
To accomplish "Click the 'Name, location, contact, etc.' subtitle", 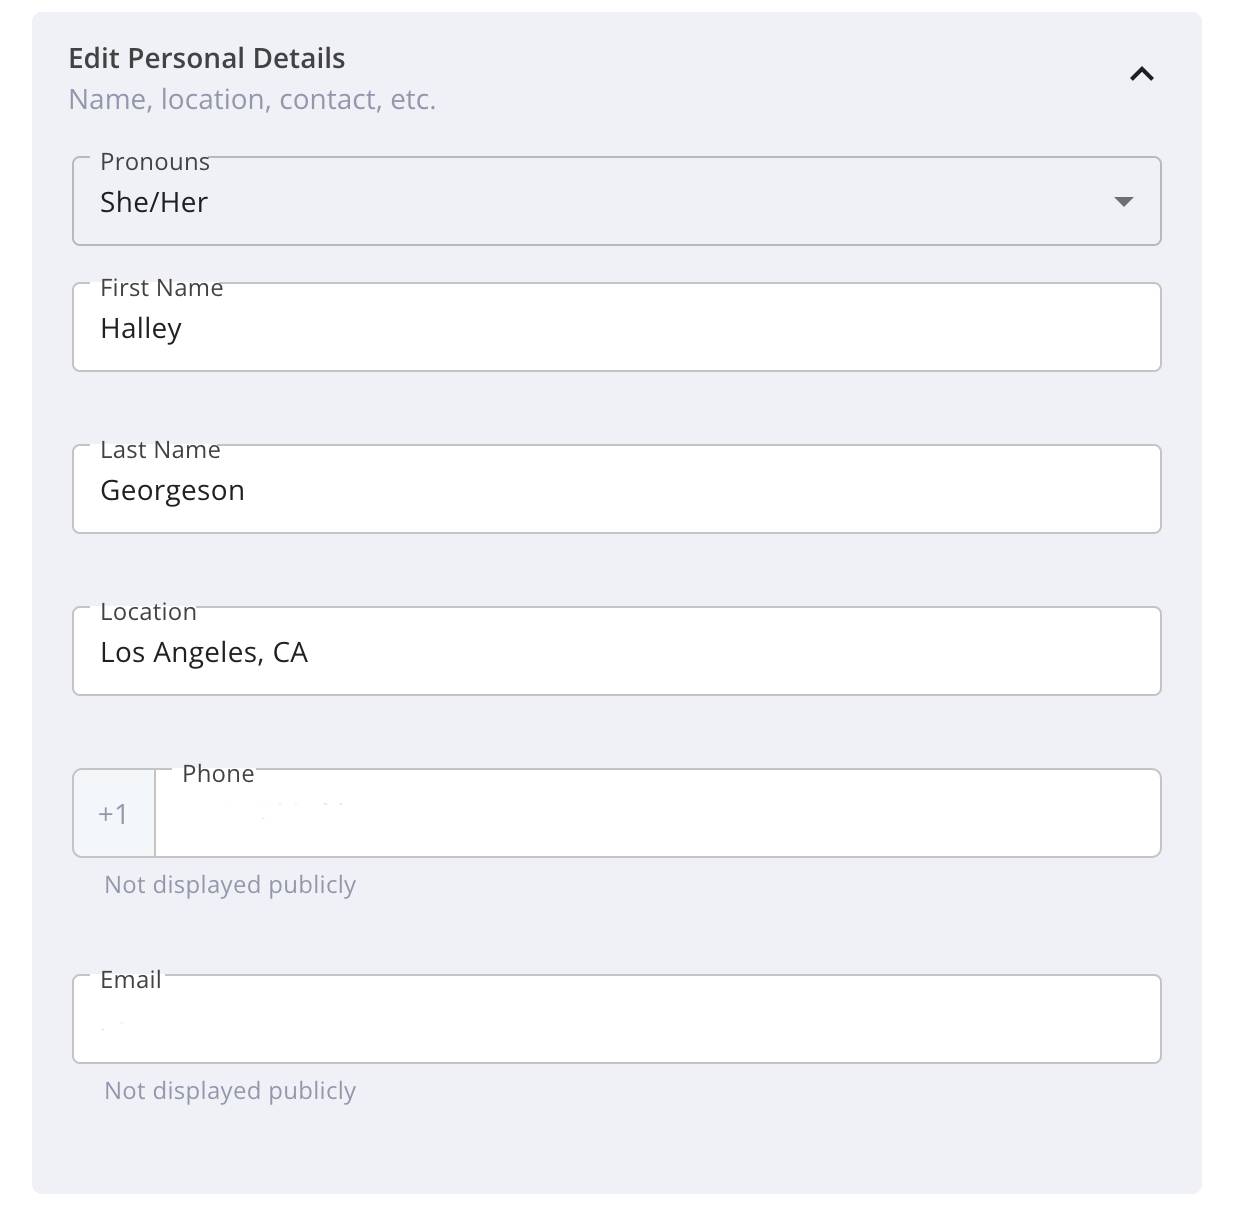I will (252, 100).
